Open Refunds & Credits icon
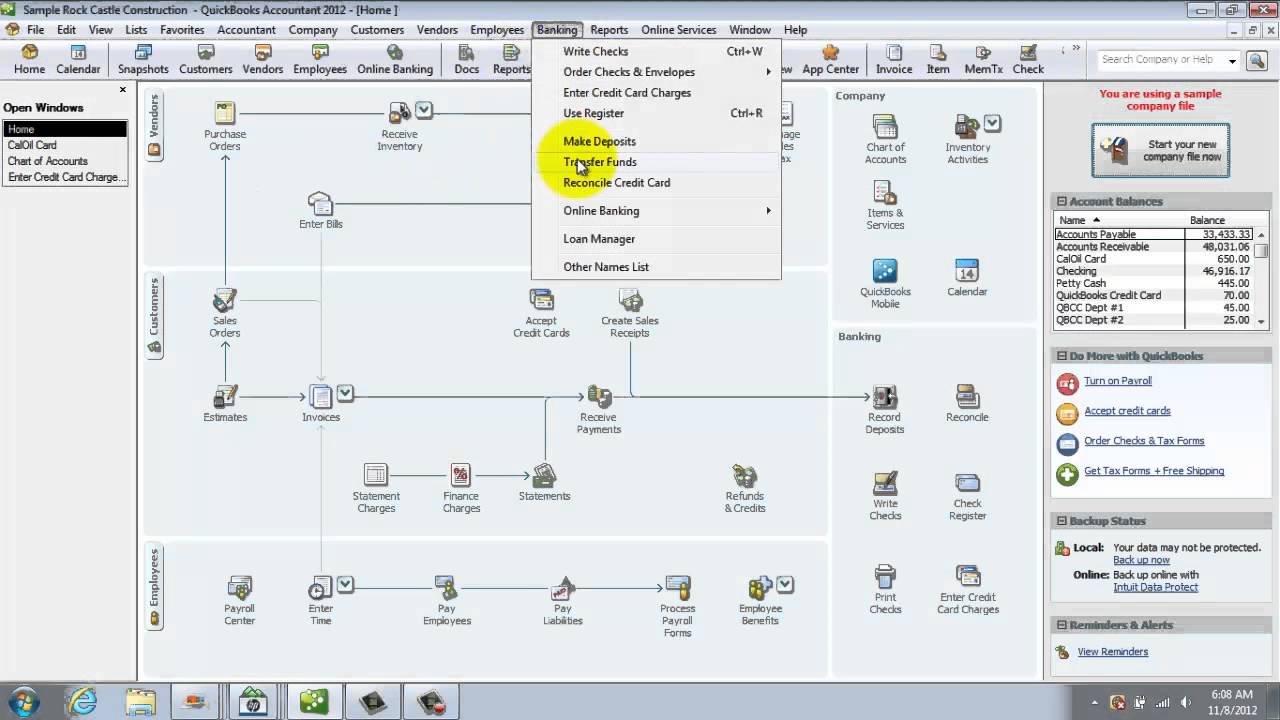This screenshot has height=720, width=1280. (x=744, y=475)
